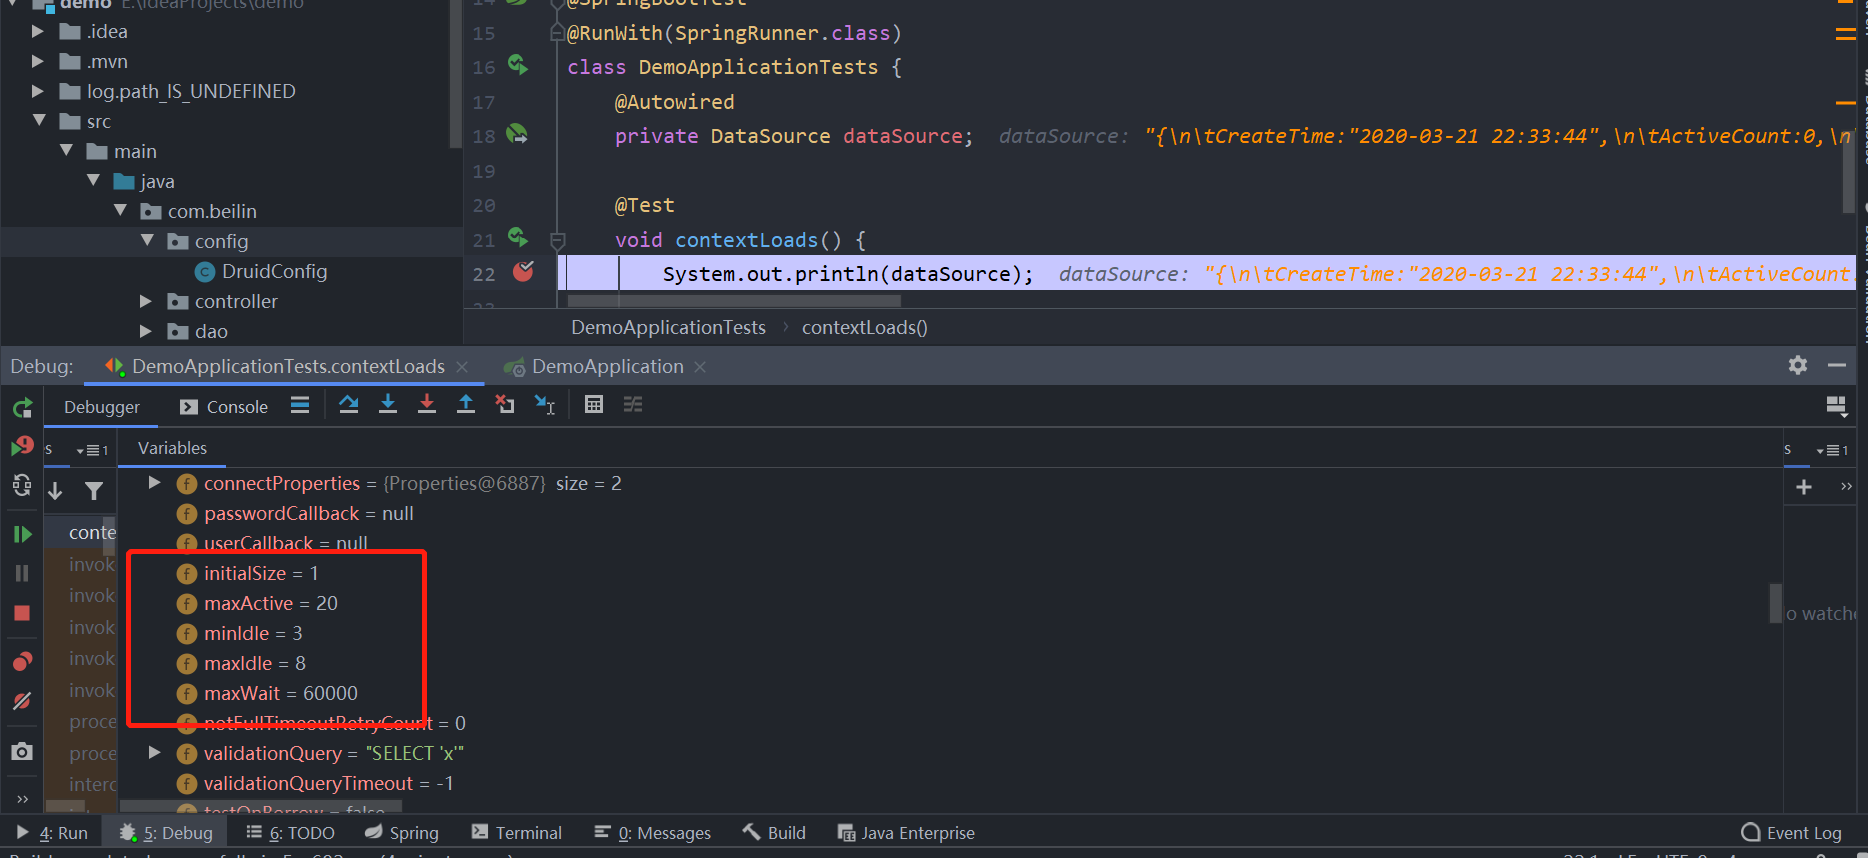
Task: Click the Variables panel vertical scrollbar thumb
Action: (x=1776, y=603)
